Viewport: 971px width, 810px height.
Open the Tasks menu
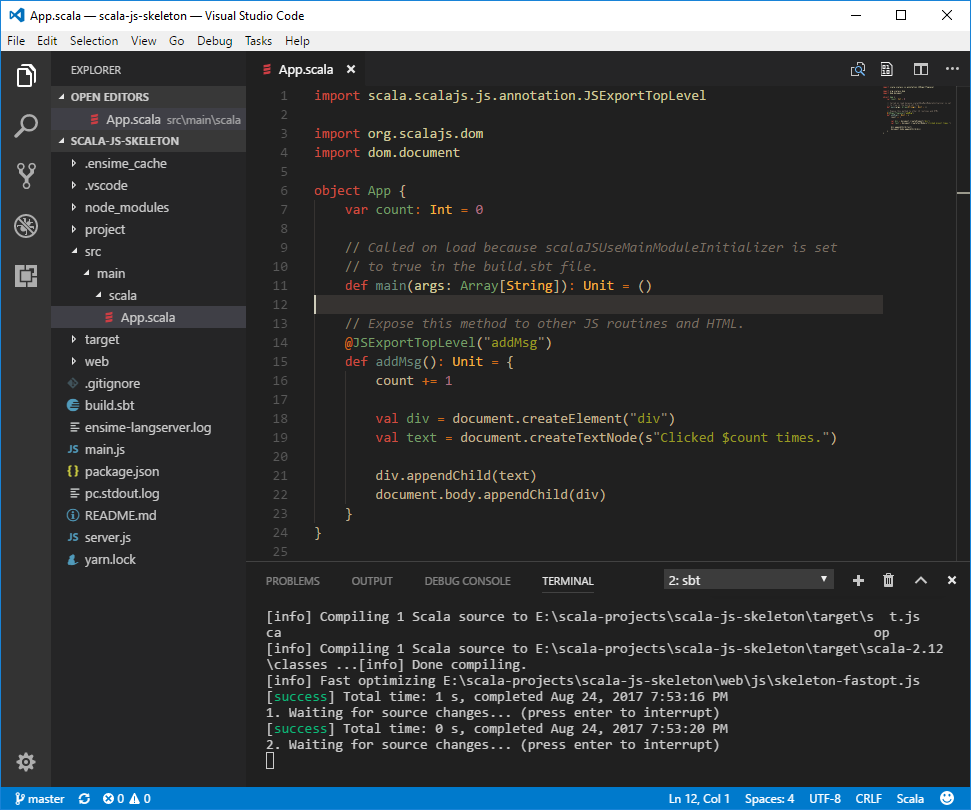pos(258,41)
